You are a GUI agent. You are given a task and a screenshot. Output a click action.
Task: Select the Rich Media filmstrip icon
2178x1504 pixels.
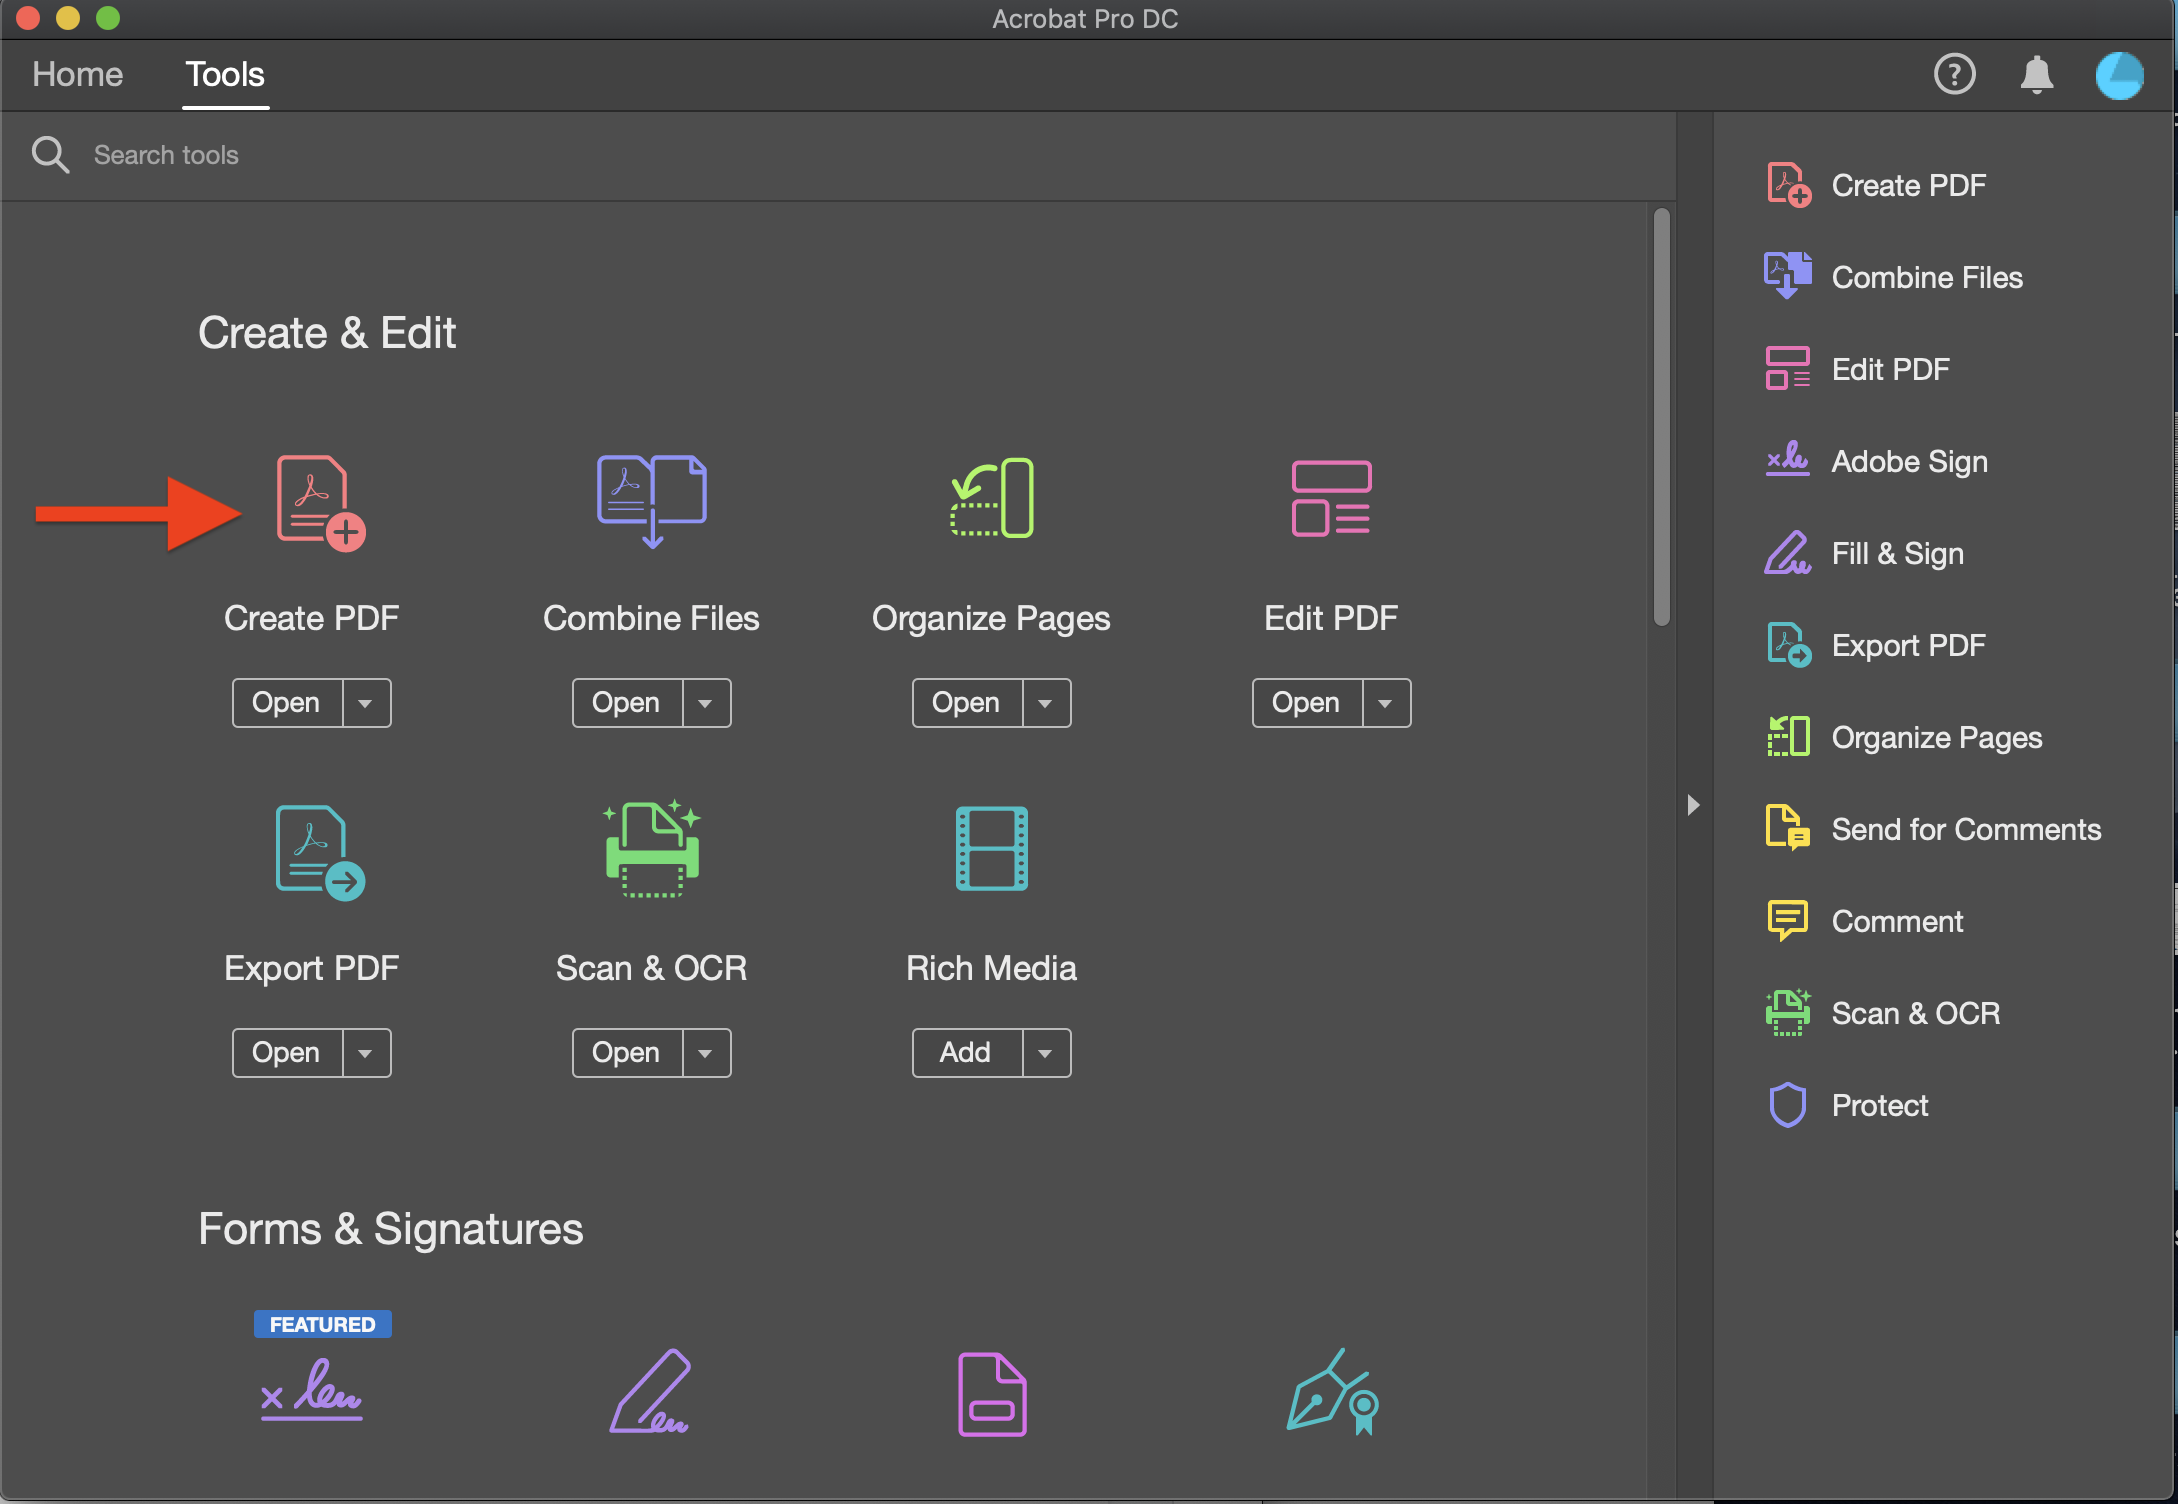point(992,848)
